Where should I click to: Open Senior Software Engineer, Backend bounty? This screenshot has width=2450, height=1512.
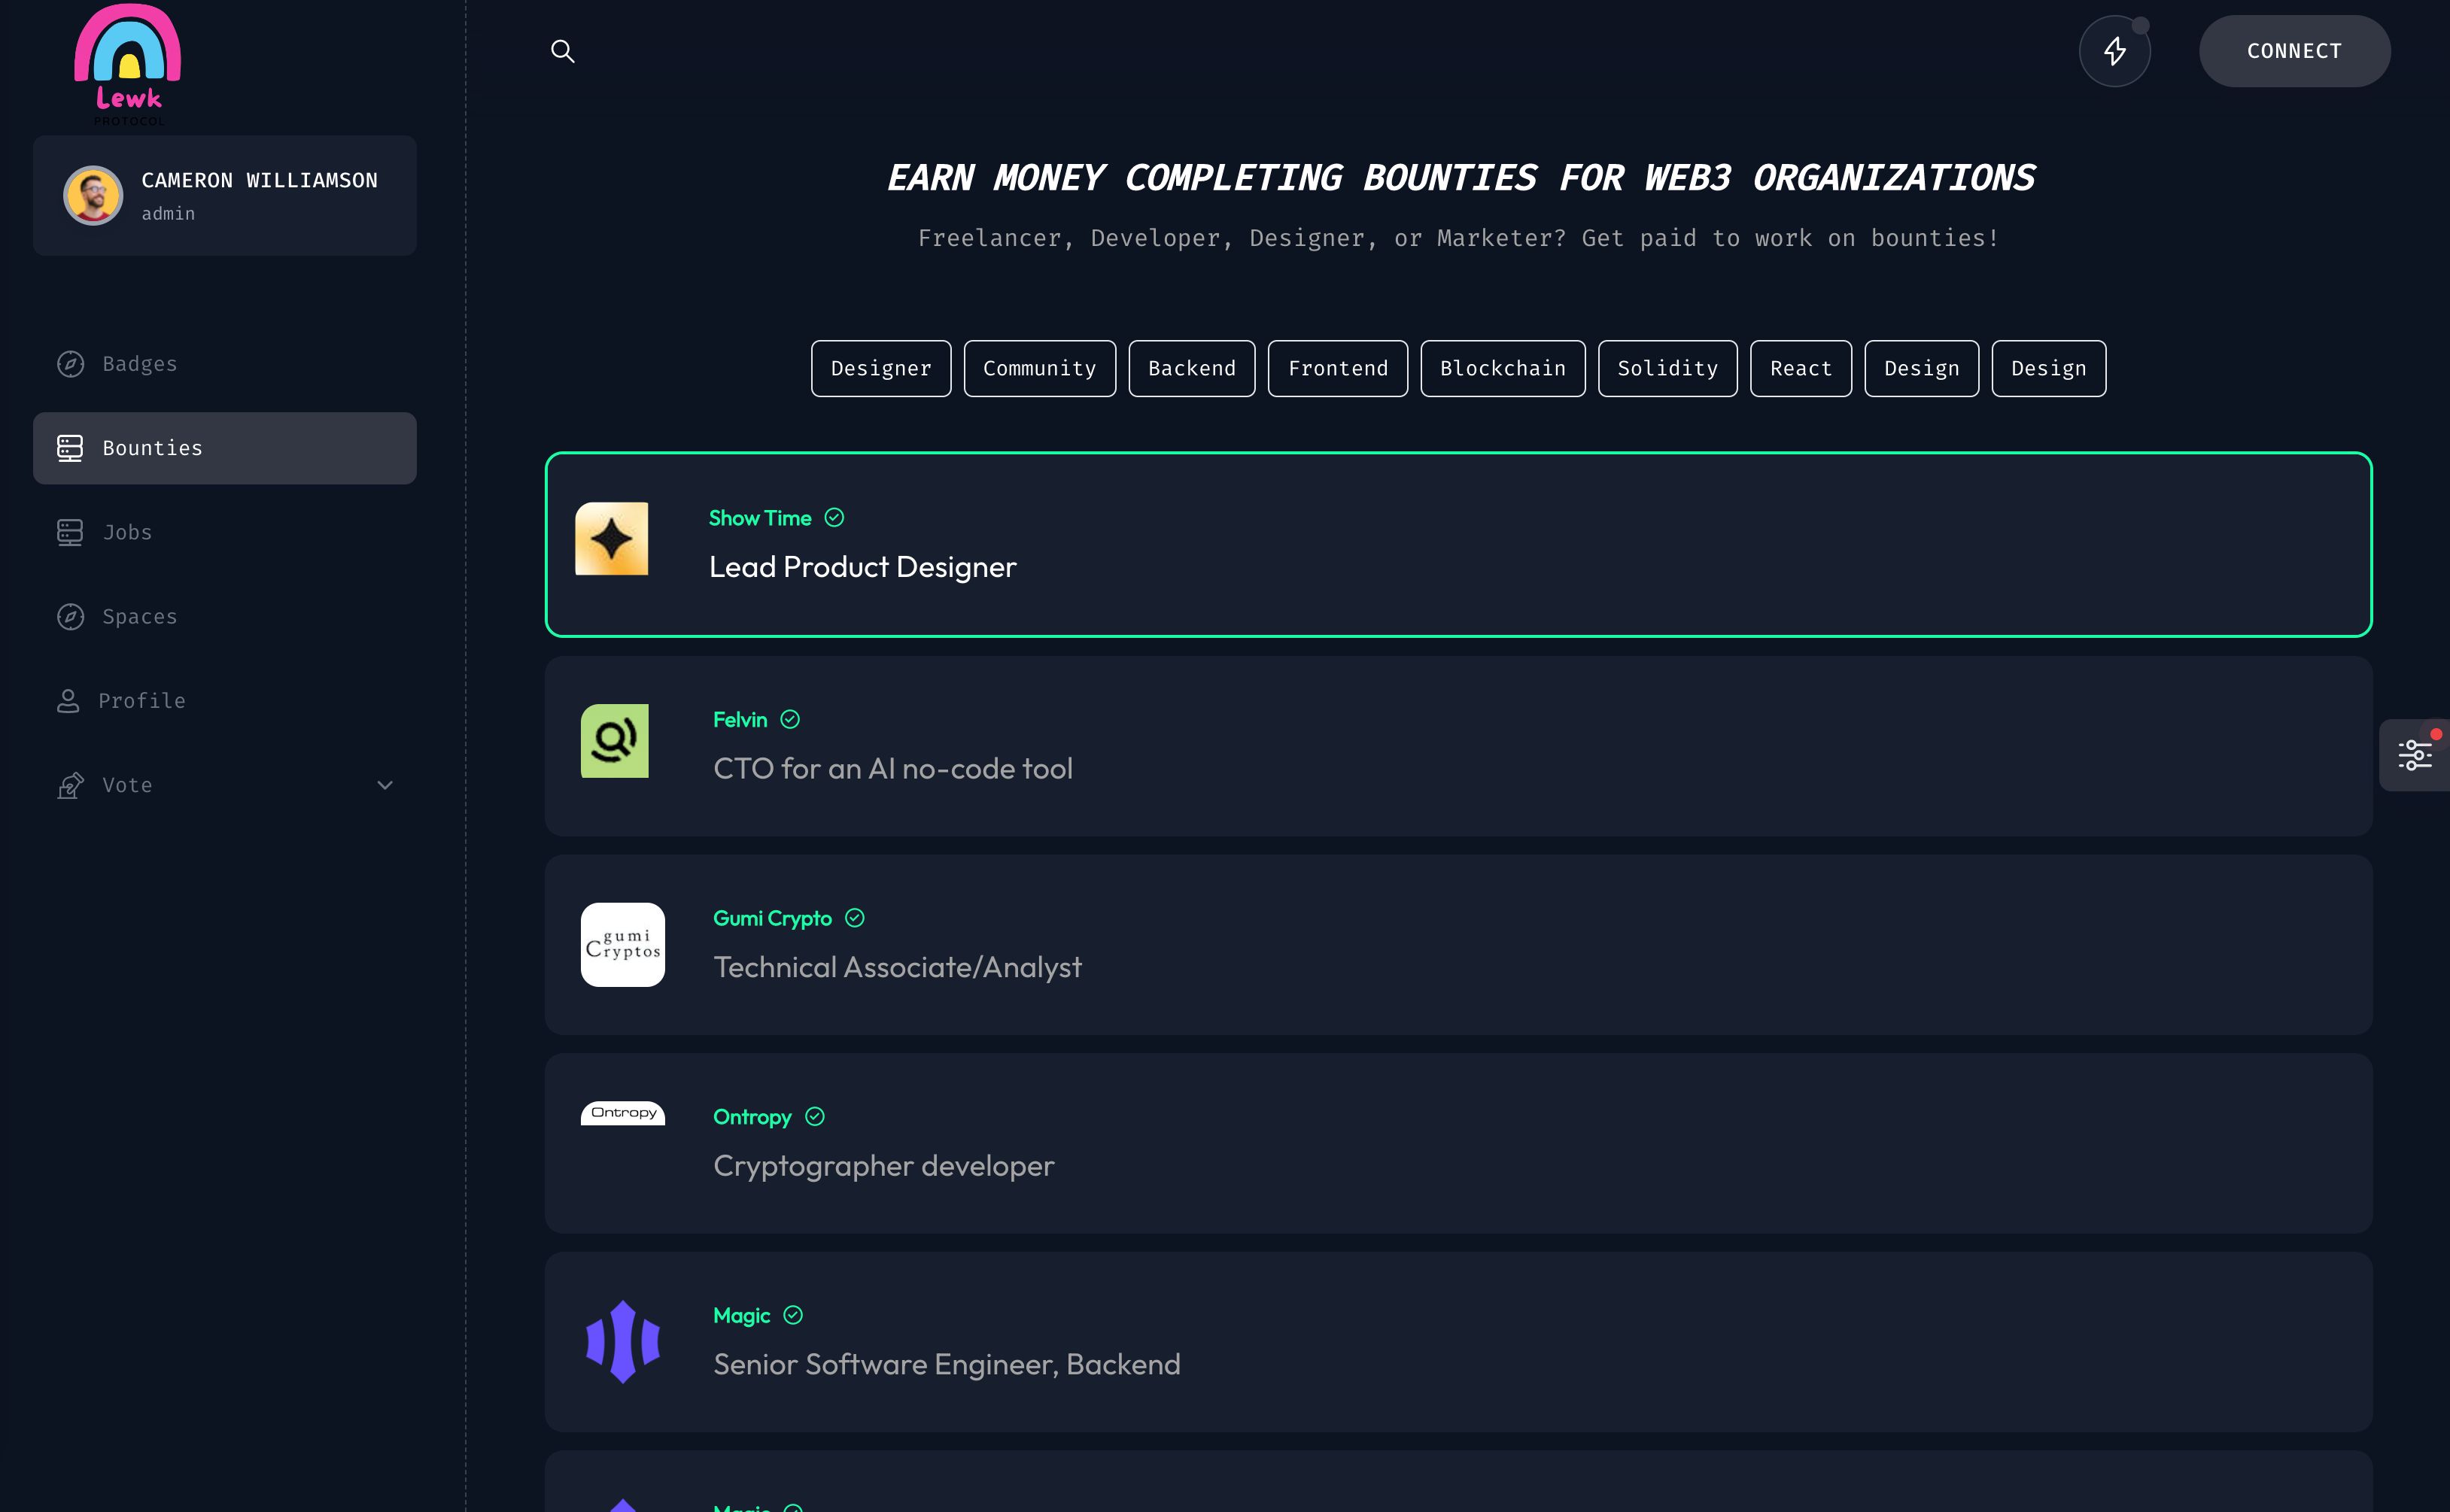point(947,1365)
